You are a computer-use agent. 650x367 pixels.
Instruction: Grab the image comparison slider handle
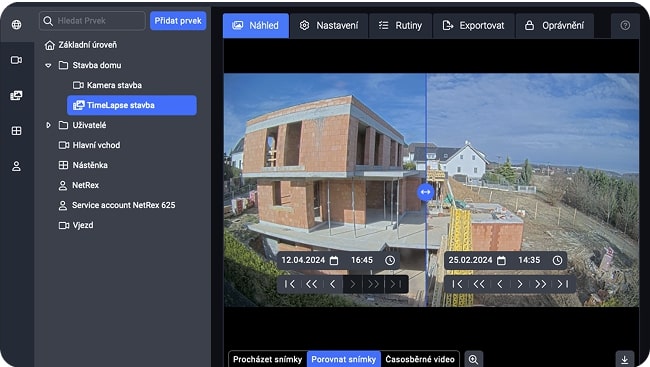pos(425,192)
